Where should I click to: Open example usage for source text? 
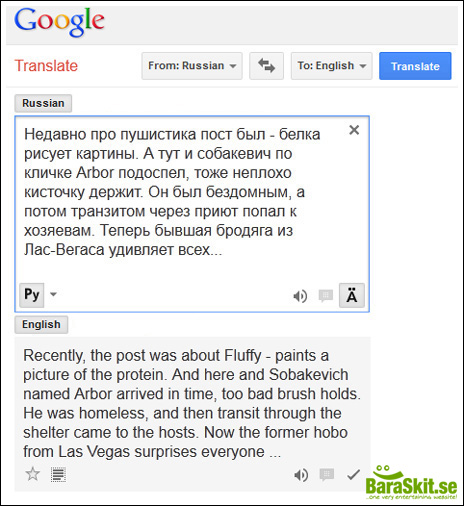tap(326, 295)
